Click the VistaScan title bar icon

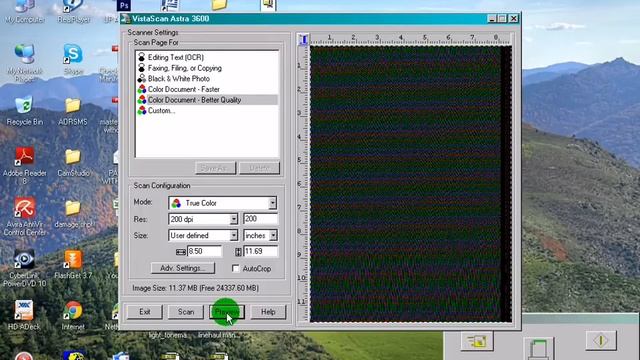pos(126,19)
